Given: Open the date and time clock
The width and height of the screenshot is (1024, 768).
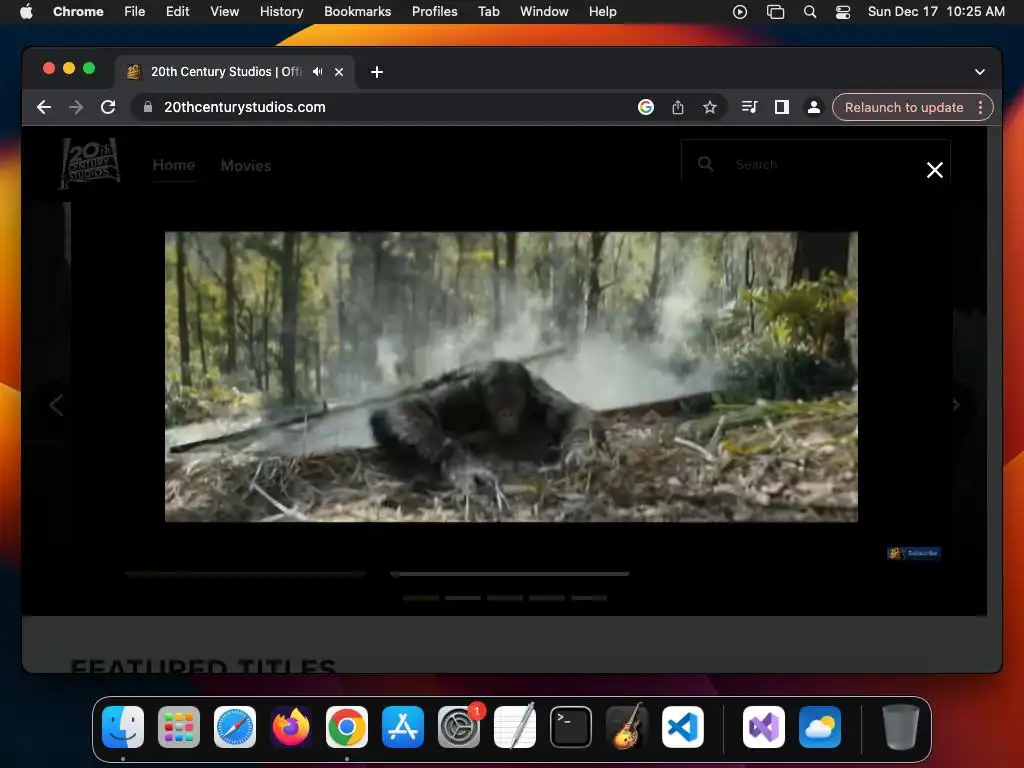Looking at the screenshot, I should click(x=936, y=12).
